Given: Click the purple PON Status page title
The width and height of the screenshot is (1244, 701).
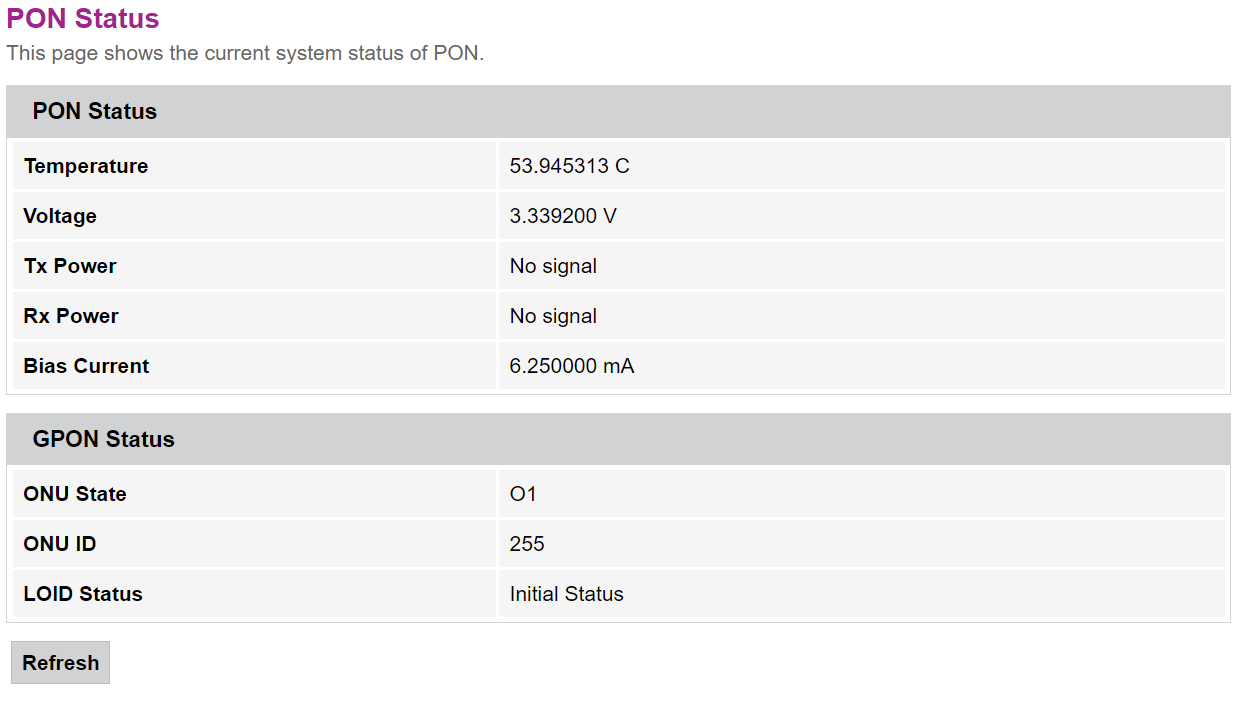Looking at the screenshot, I should (83, 19).
